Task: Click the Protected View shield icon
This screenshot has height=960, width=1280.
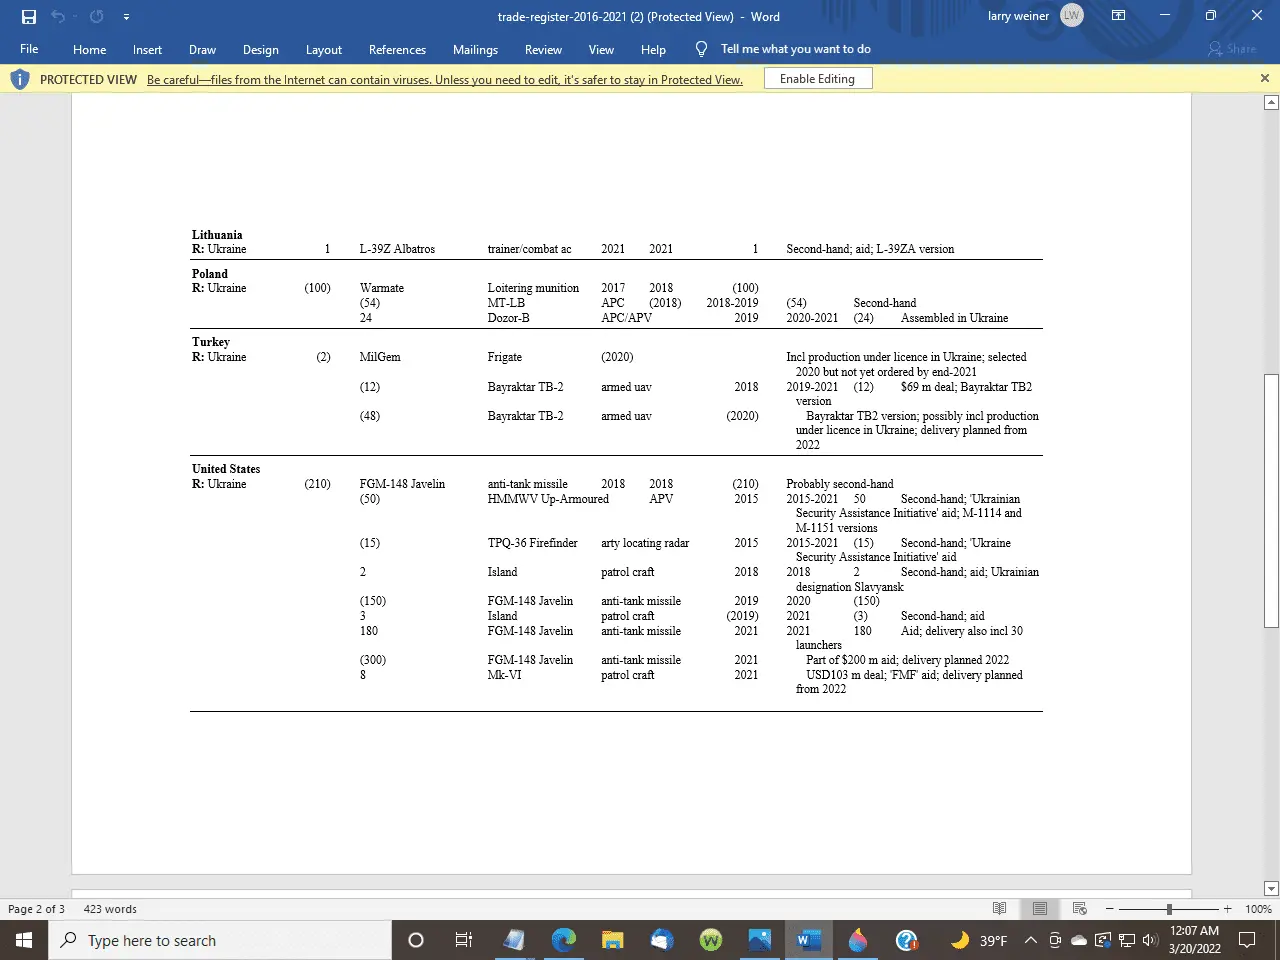Action: 20,79
